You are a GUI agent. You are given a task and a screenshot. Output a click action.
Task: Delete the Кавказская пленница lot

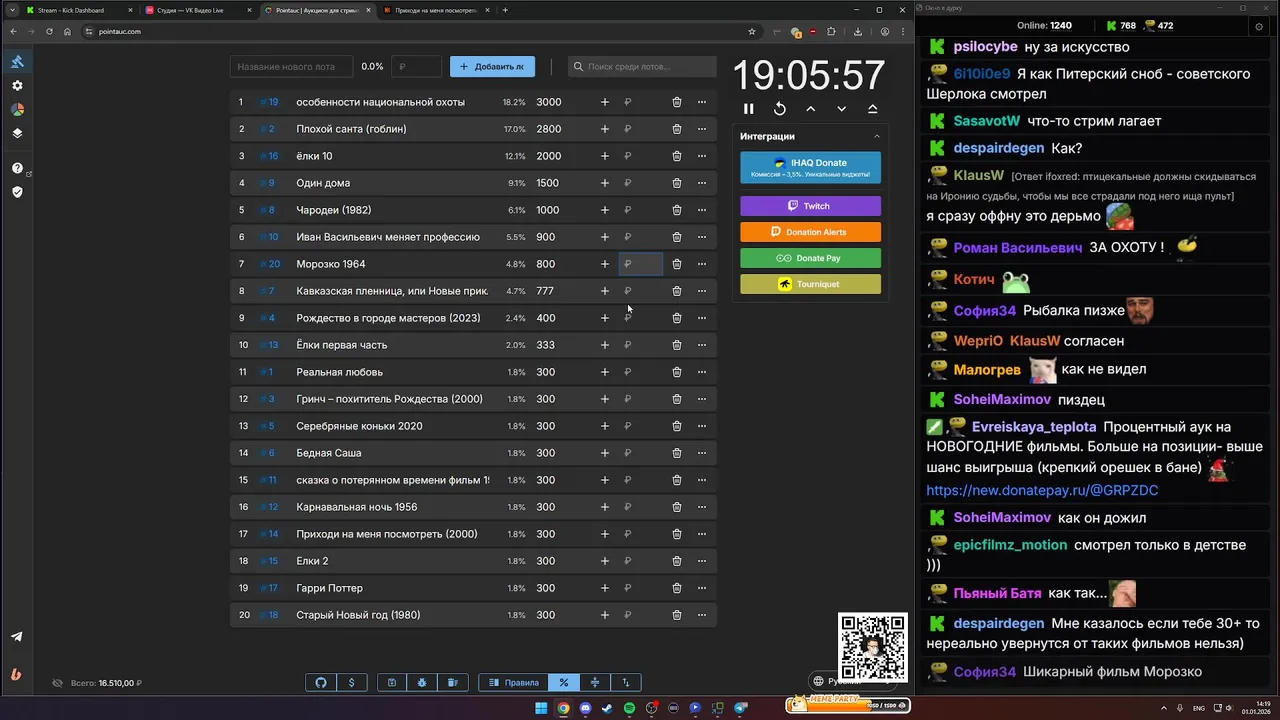coord(677,291)
